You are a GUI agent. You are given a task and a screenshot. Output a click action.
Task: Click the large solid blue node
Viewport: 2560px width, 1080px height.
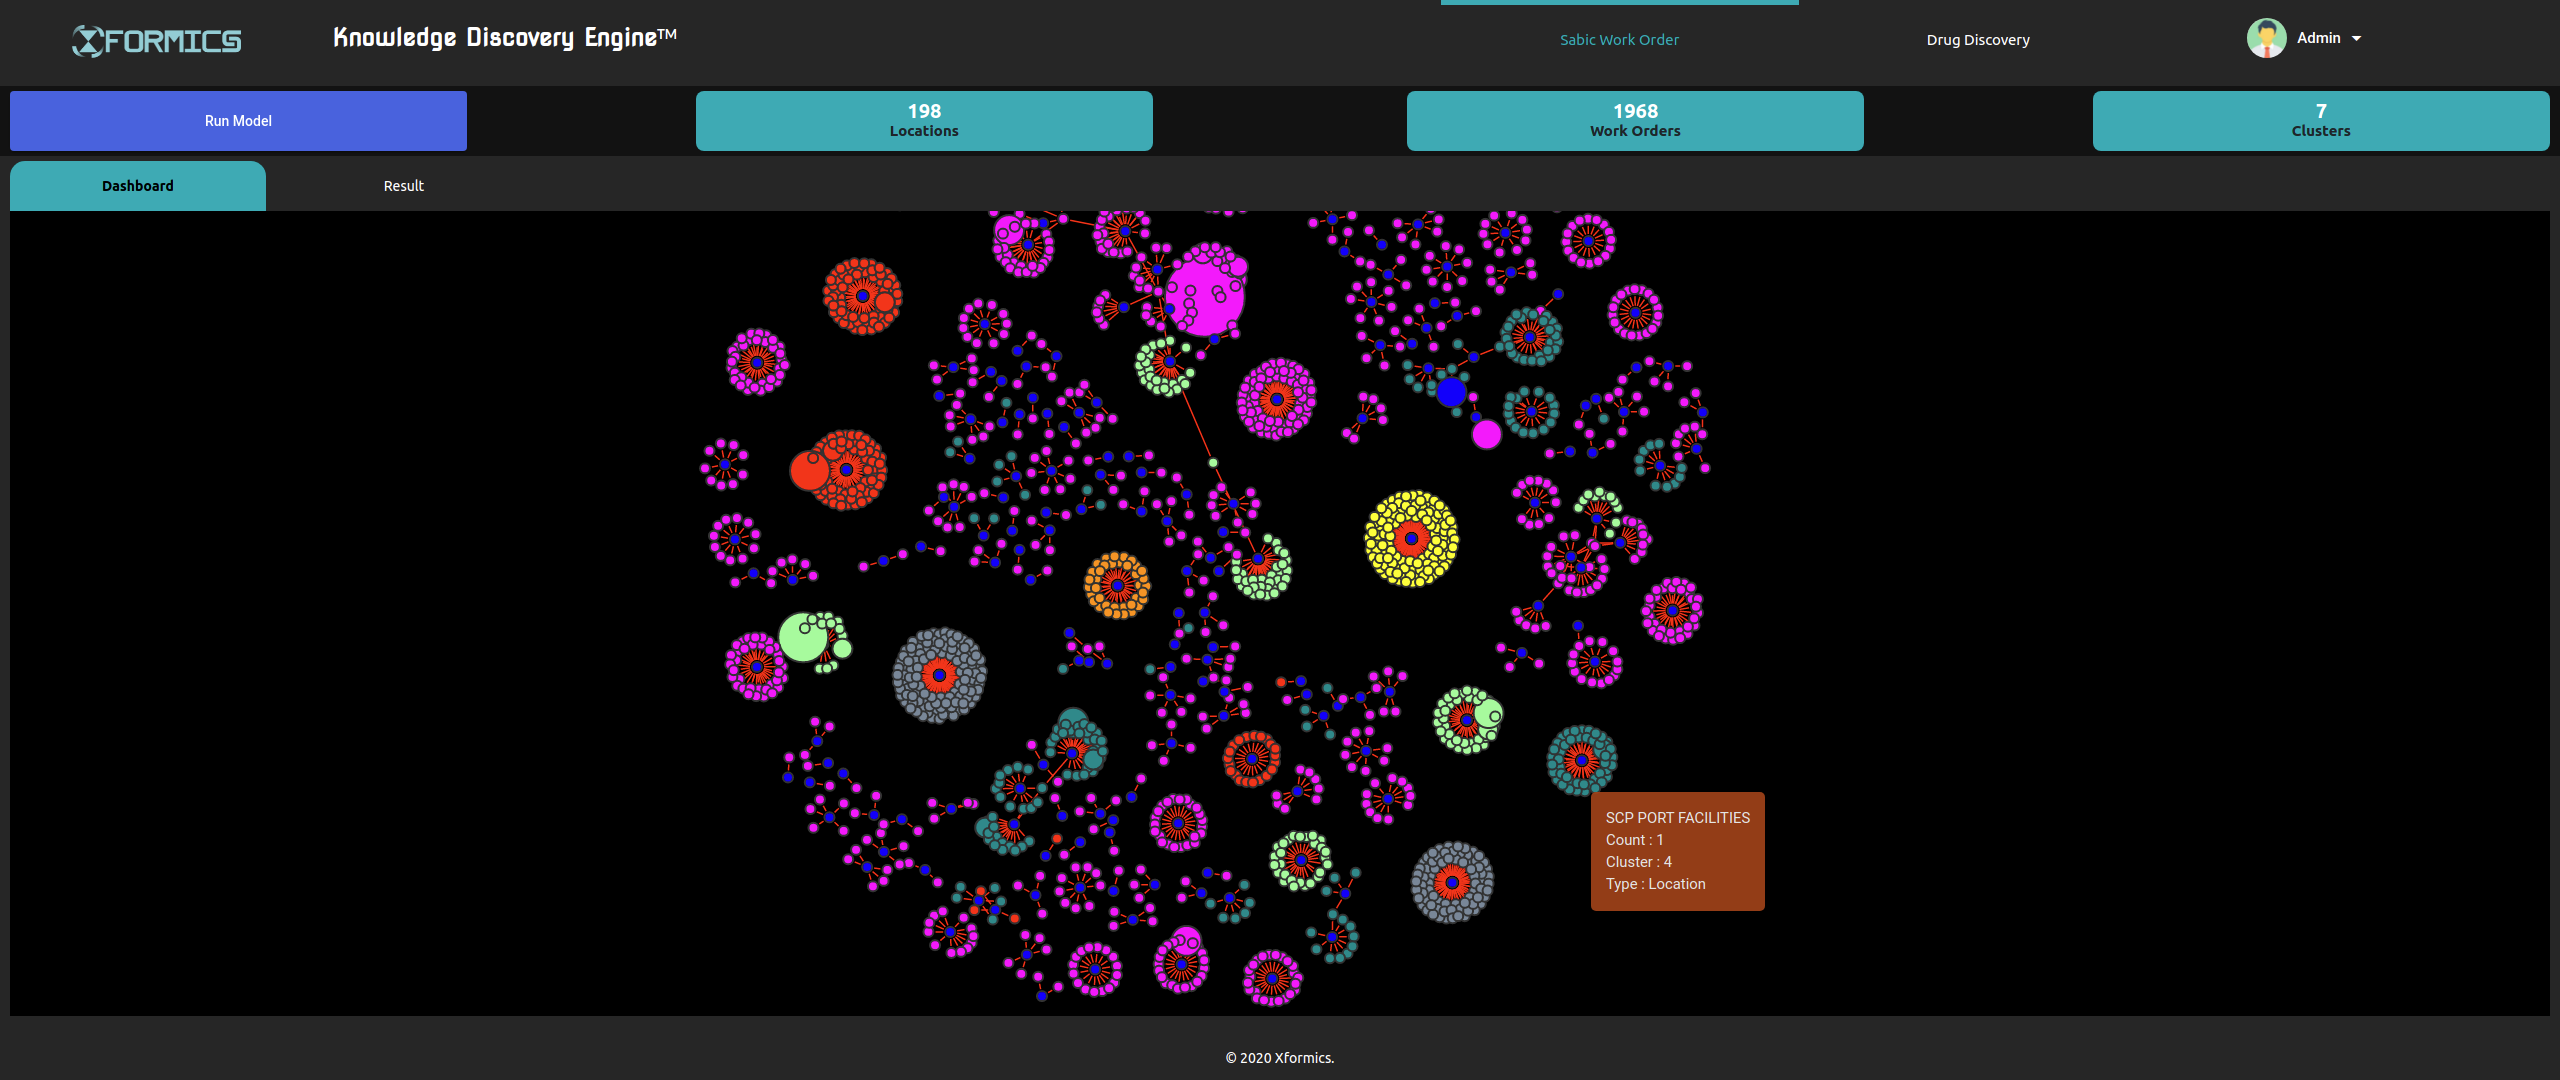tap(1451, 392)
